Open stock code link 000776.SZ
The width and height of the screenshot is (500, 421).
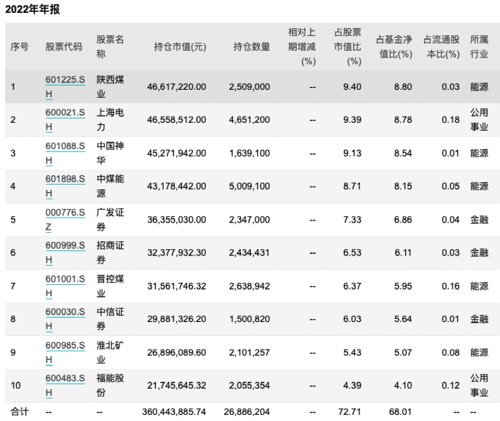click(65, 219)
